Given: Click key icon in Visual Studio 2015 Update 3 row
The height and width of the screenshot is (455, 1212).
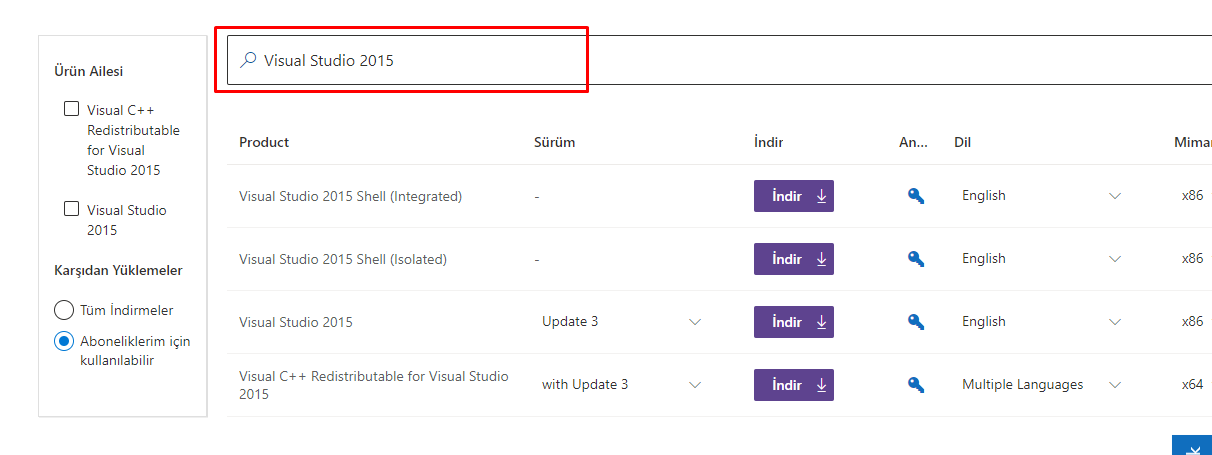Looking at the screenshot, I should (915, 322).
